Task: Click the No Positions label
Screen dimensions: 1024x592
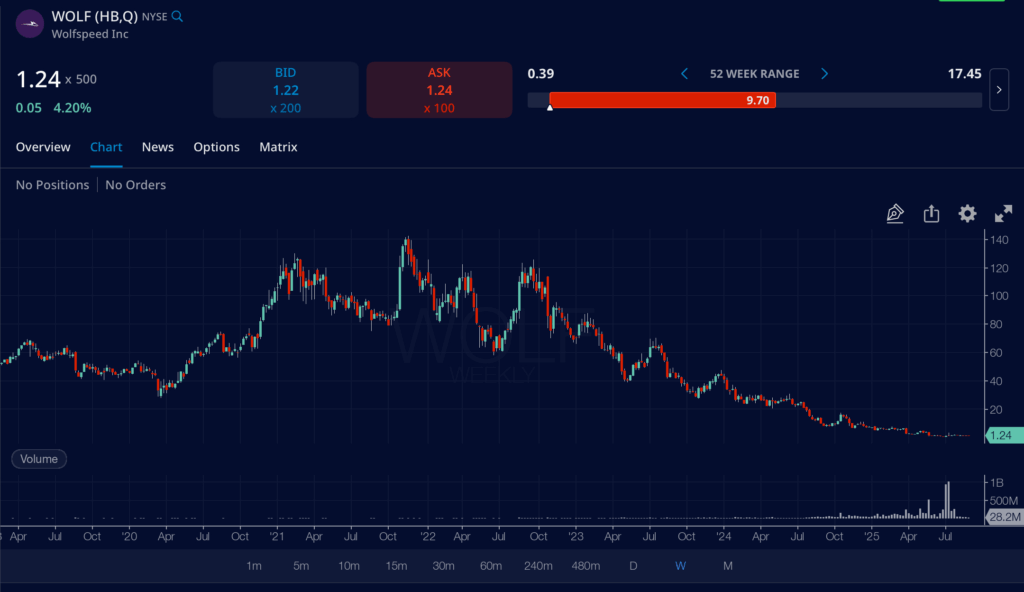Action: (x=51, y=184)
